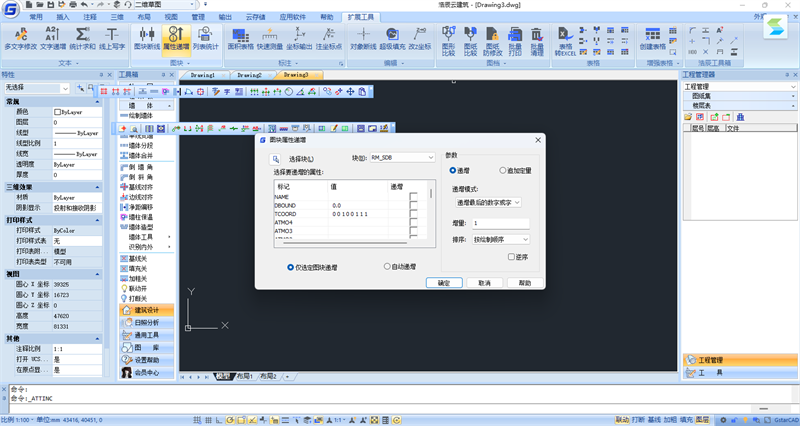Click the 选择块 pick-block icon in dialog
Viewport: 800px width, 426px height.
(x=276, y=159)
